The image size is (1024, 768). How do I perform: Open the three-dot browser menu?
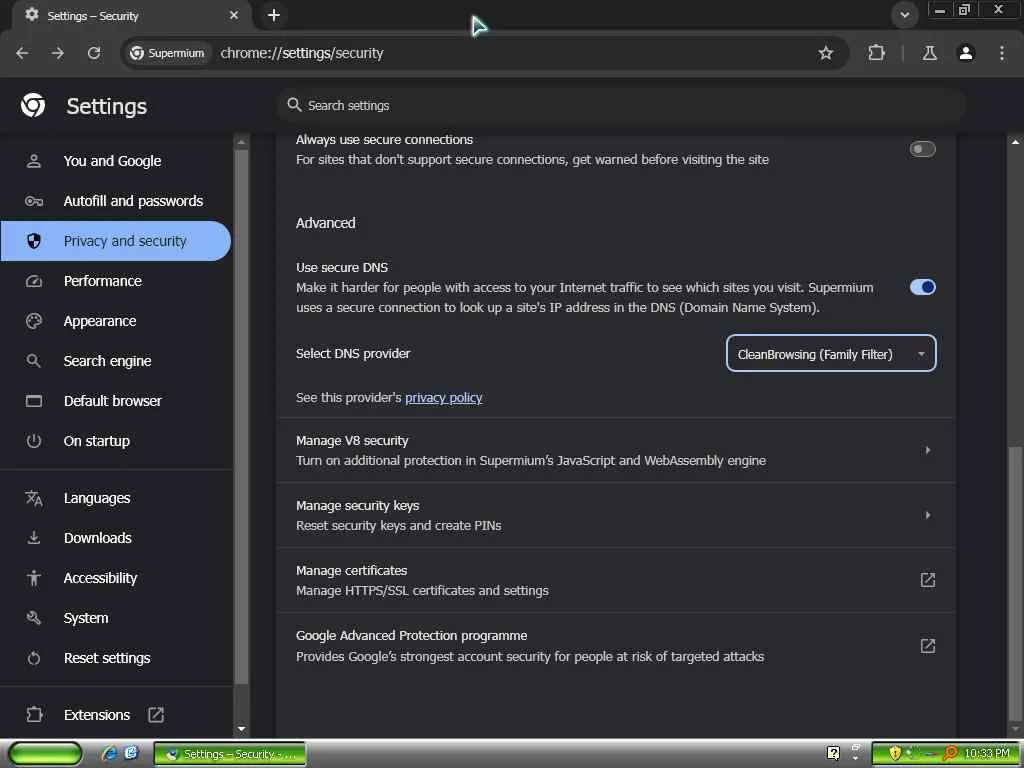[x=1002, y=53]
